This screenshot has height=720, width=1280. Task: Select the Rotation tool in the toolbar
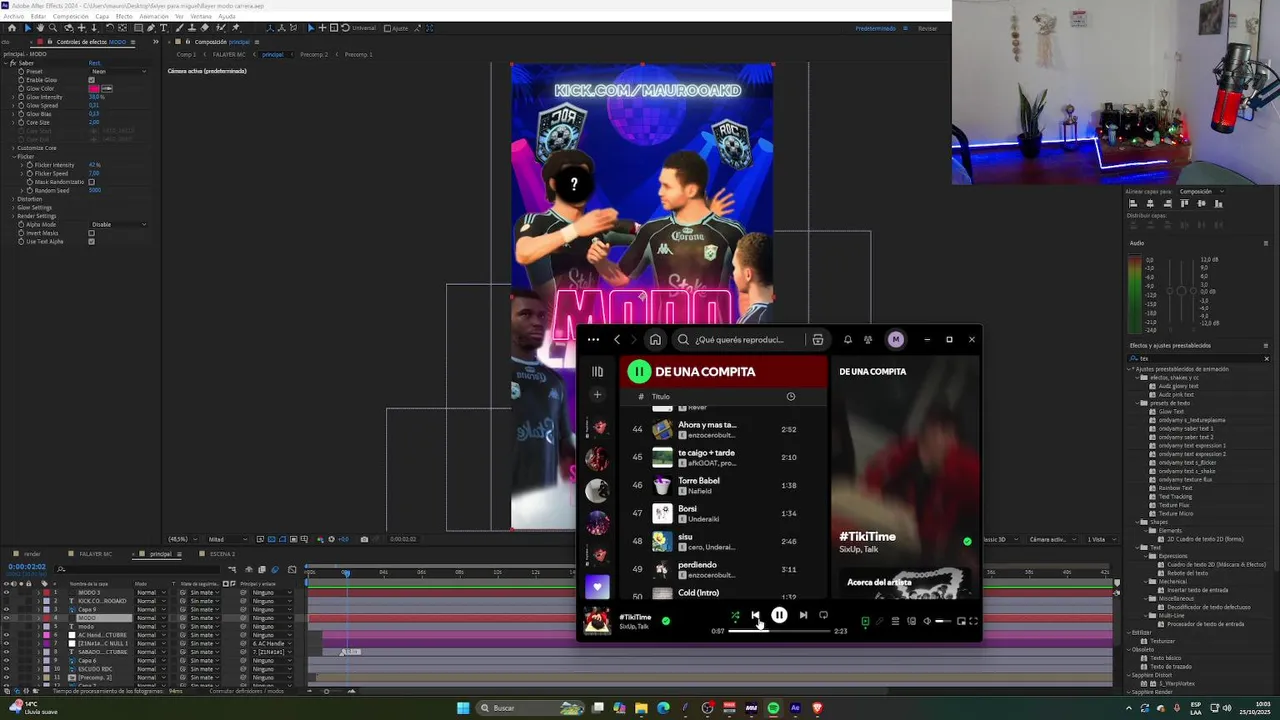pos(110,28)
